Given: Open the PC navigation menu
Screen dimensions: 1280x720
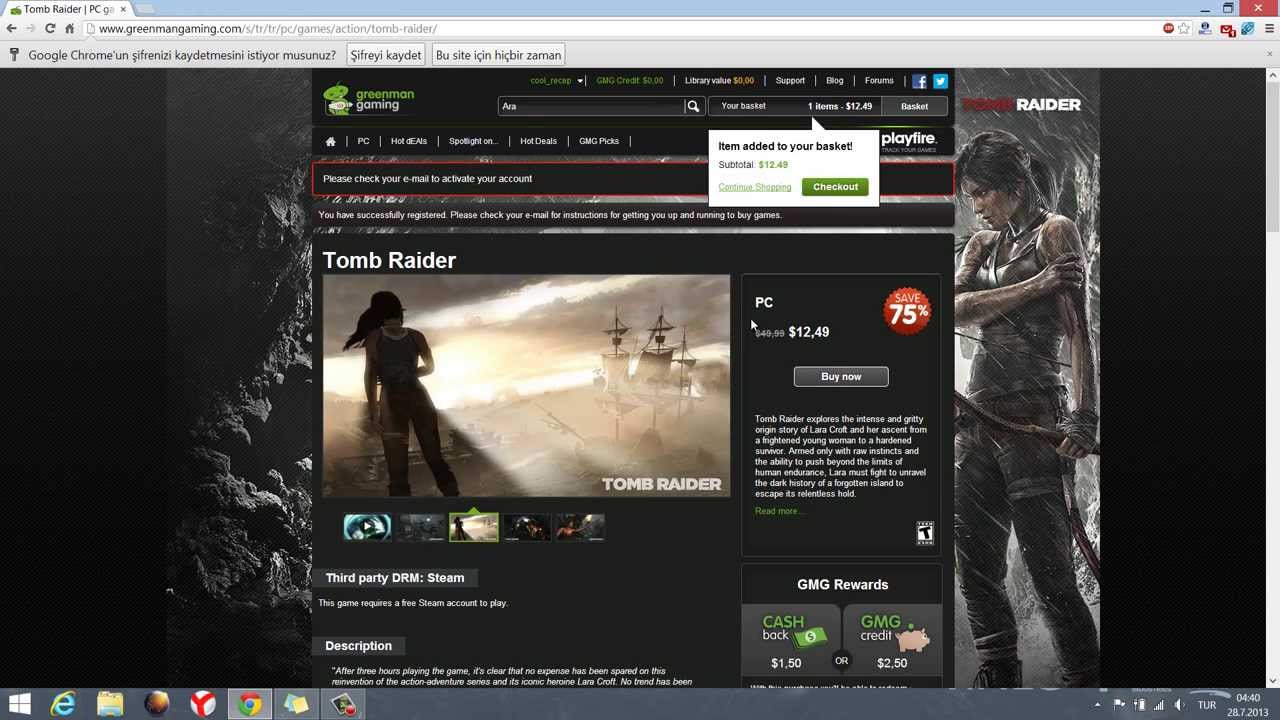Looking at the screenshot, I should (363, 141).
